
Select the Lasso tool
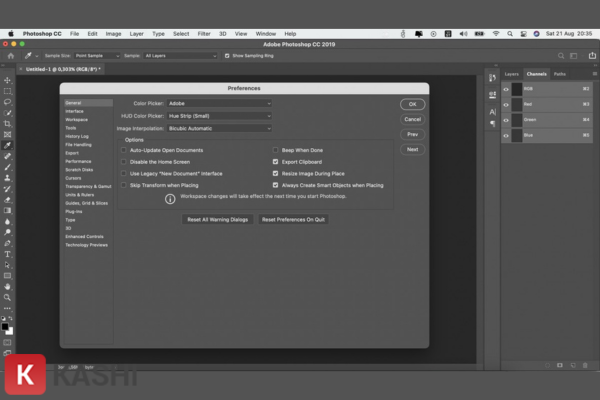[7, 102]
